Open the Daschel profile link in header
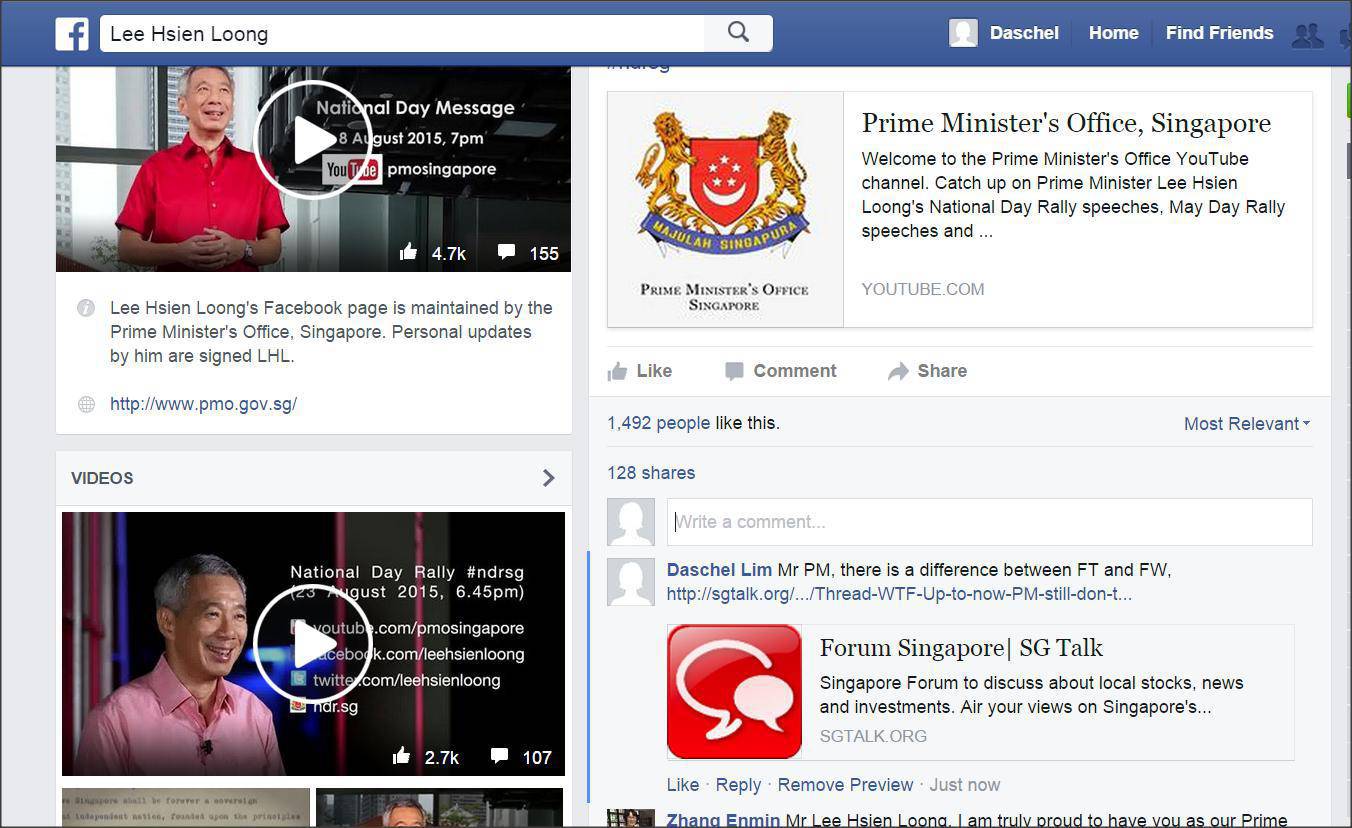This screenshot has height=828, width=1352. pos(1024,33)
